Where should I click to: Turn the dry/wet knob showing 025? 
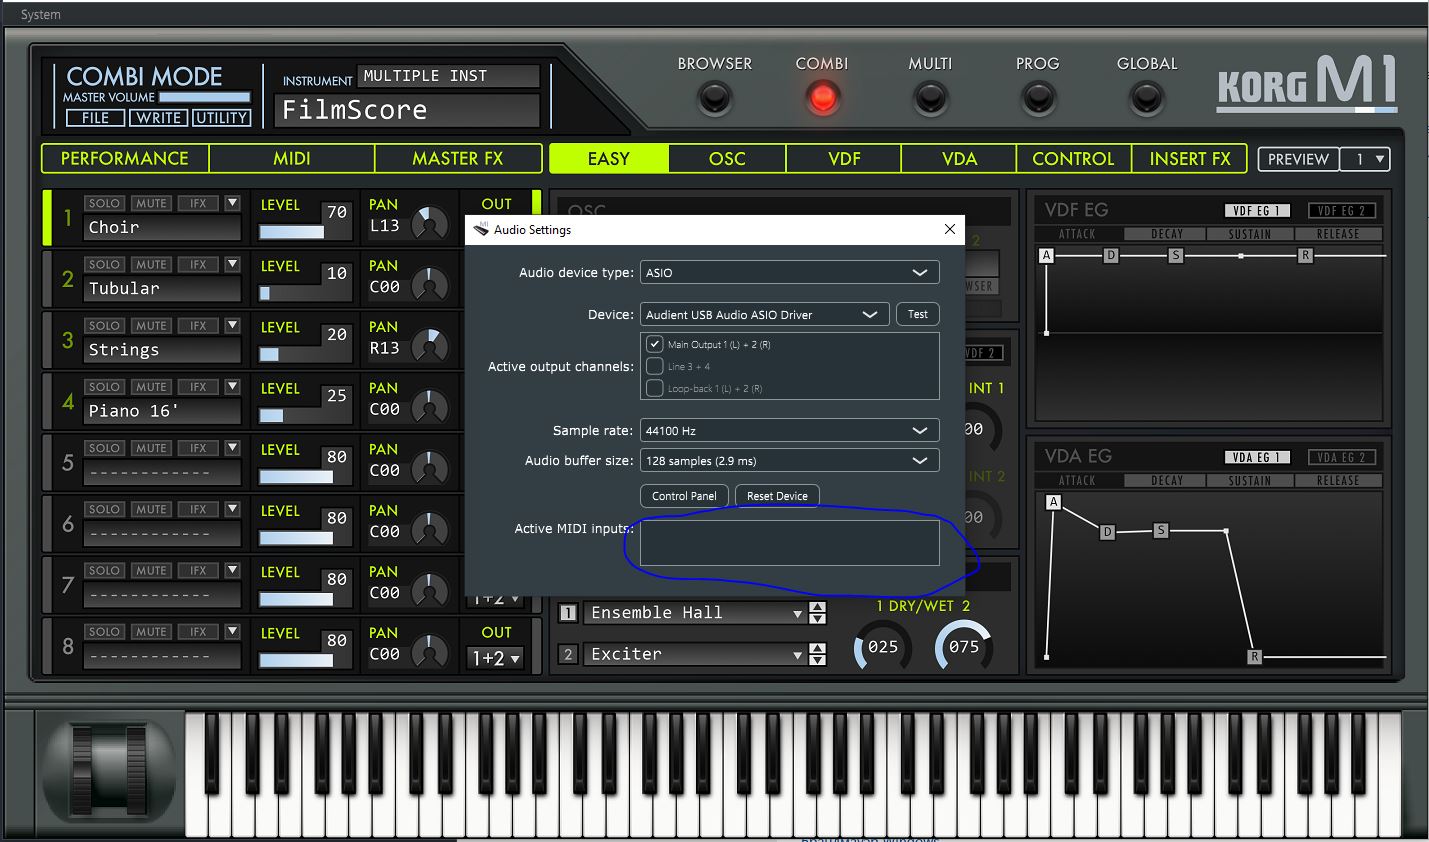[882, 646]
